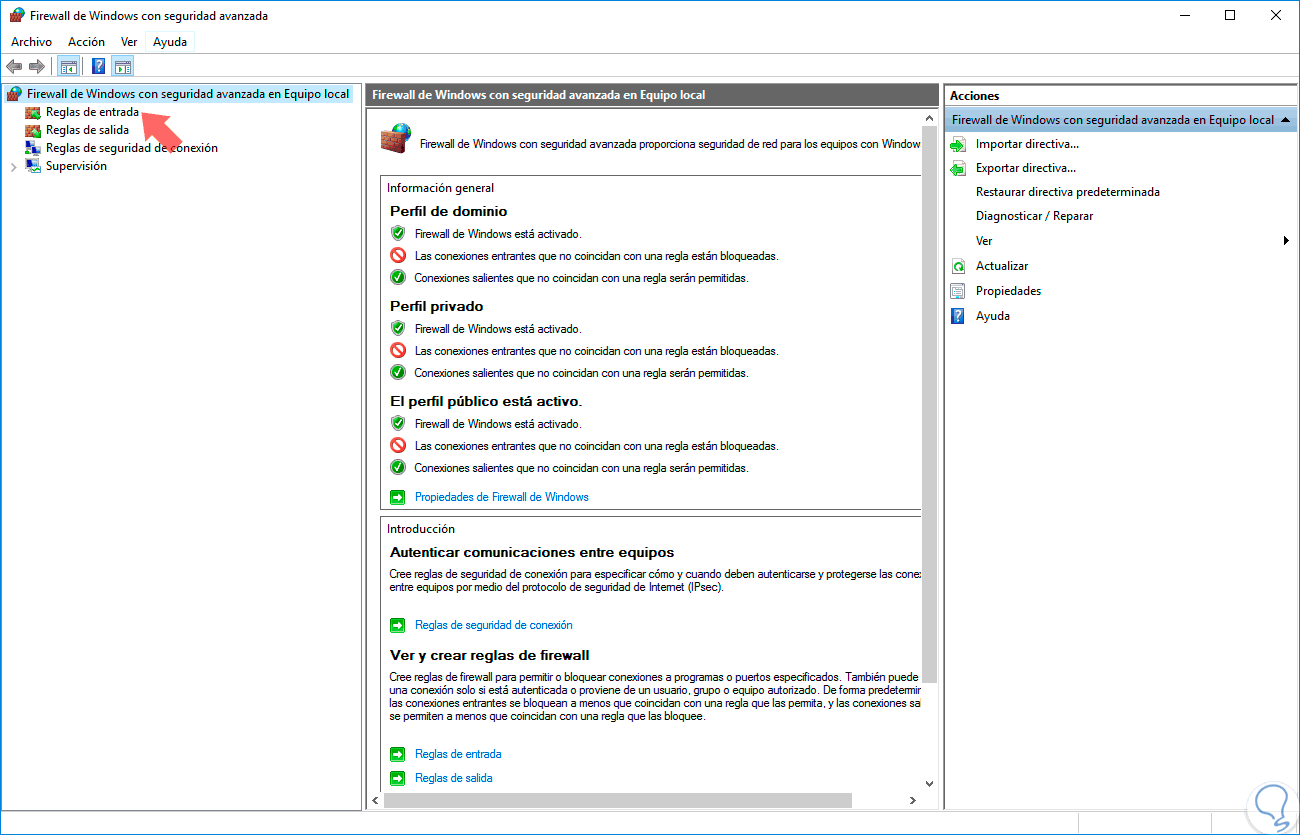Open the Acción menu
The height and width of the screenshot is (835, 1300).
(86, 42)
